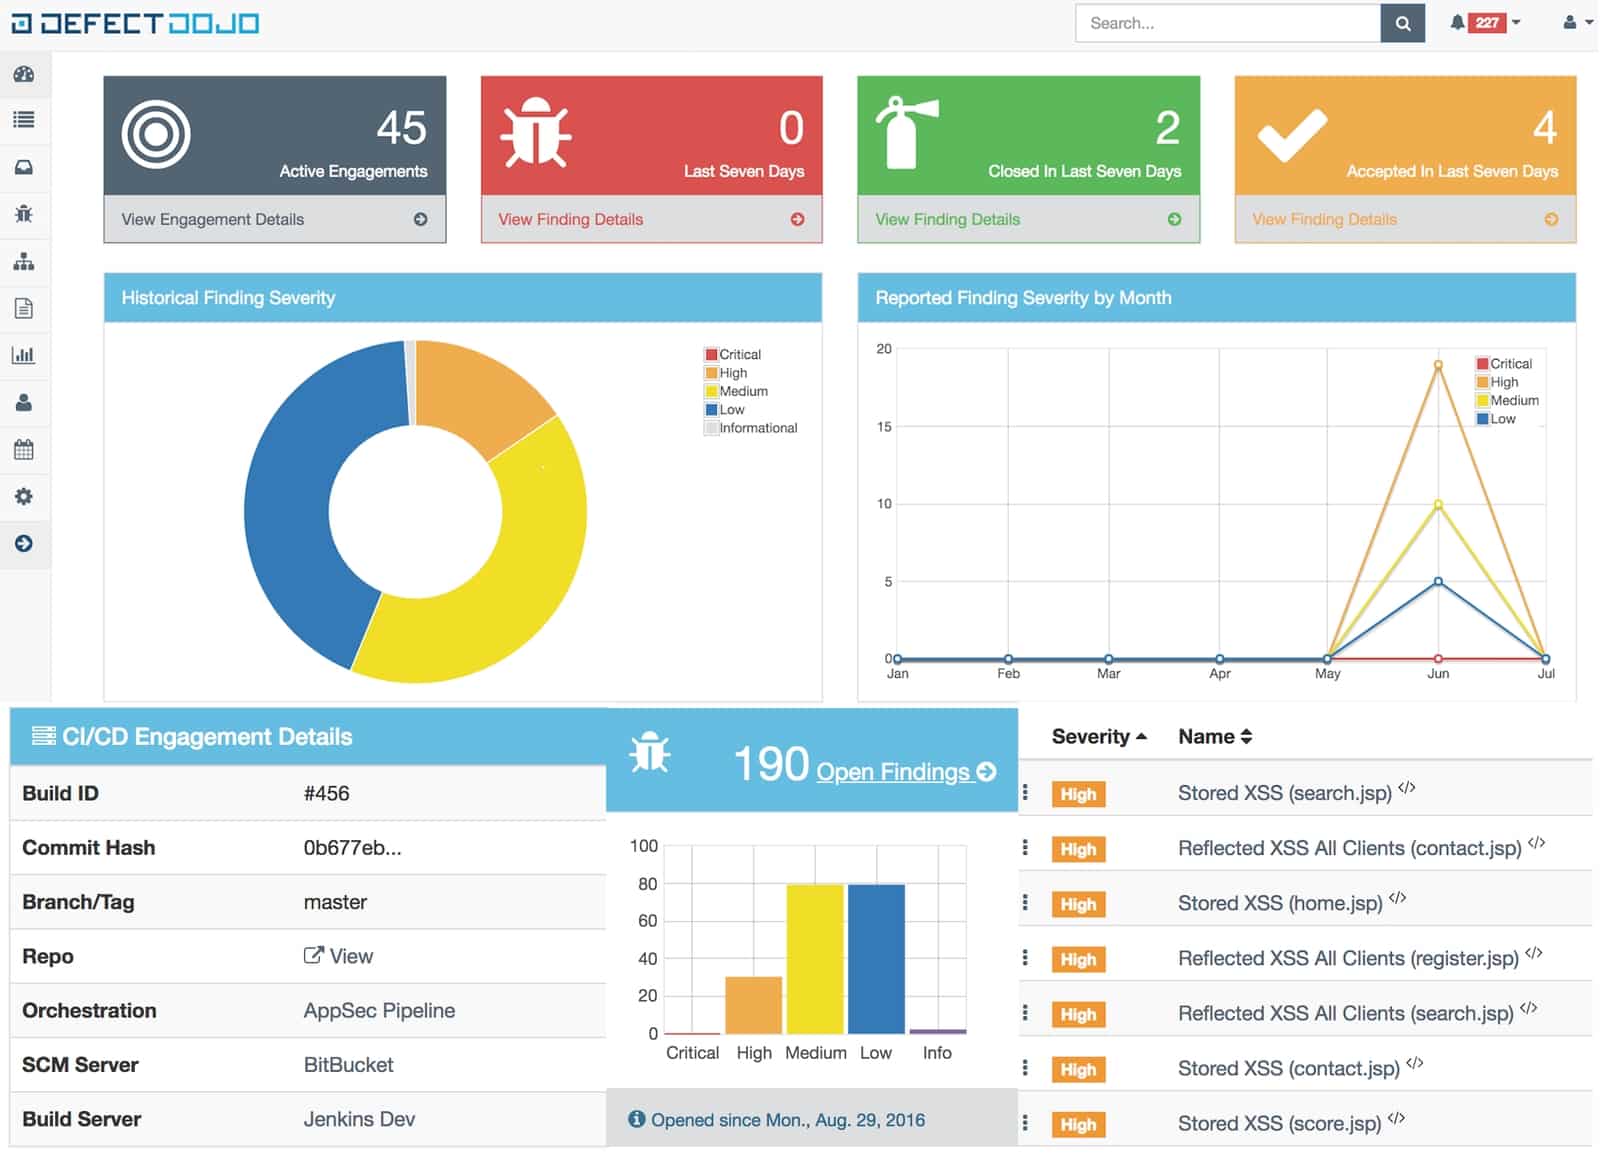This screenshot has height=1154, width=1600.
Task: Open the reports document icon in sidebar
Action: coord(25,308)
